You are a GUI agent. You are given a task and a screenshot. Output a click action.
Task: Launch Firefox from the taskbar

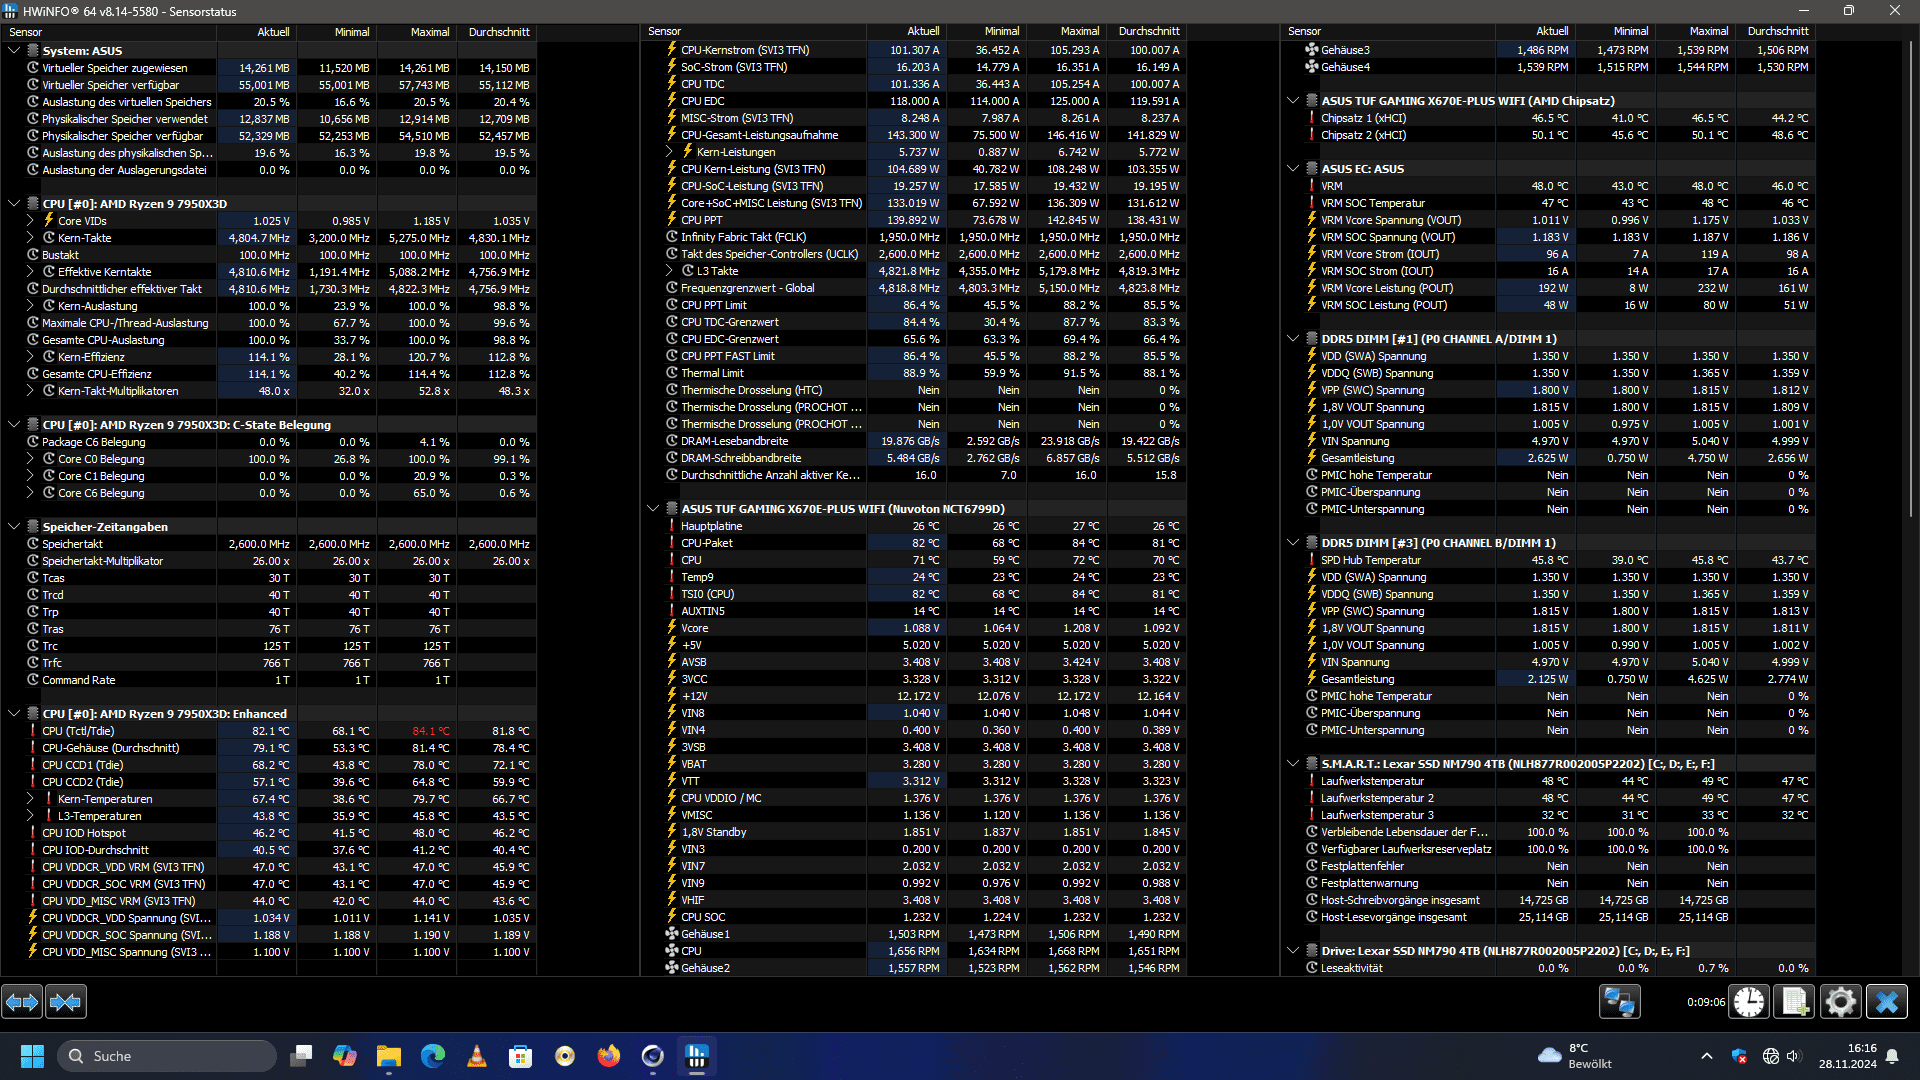pyautogui.click(x=608, y=1056)
